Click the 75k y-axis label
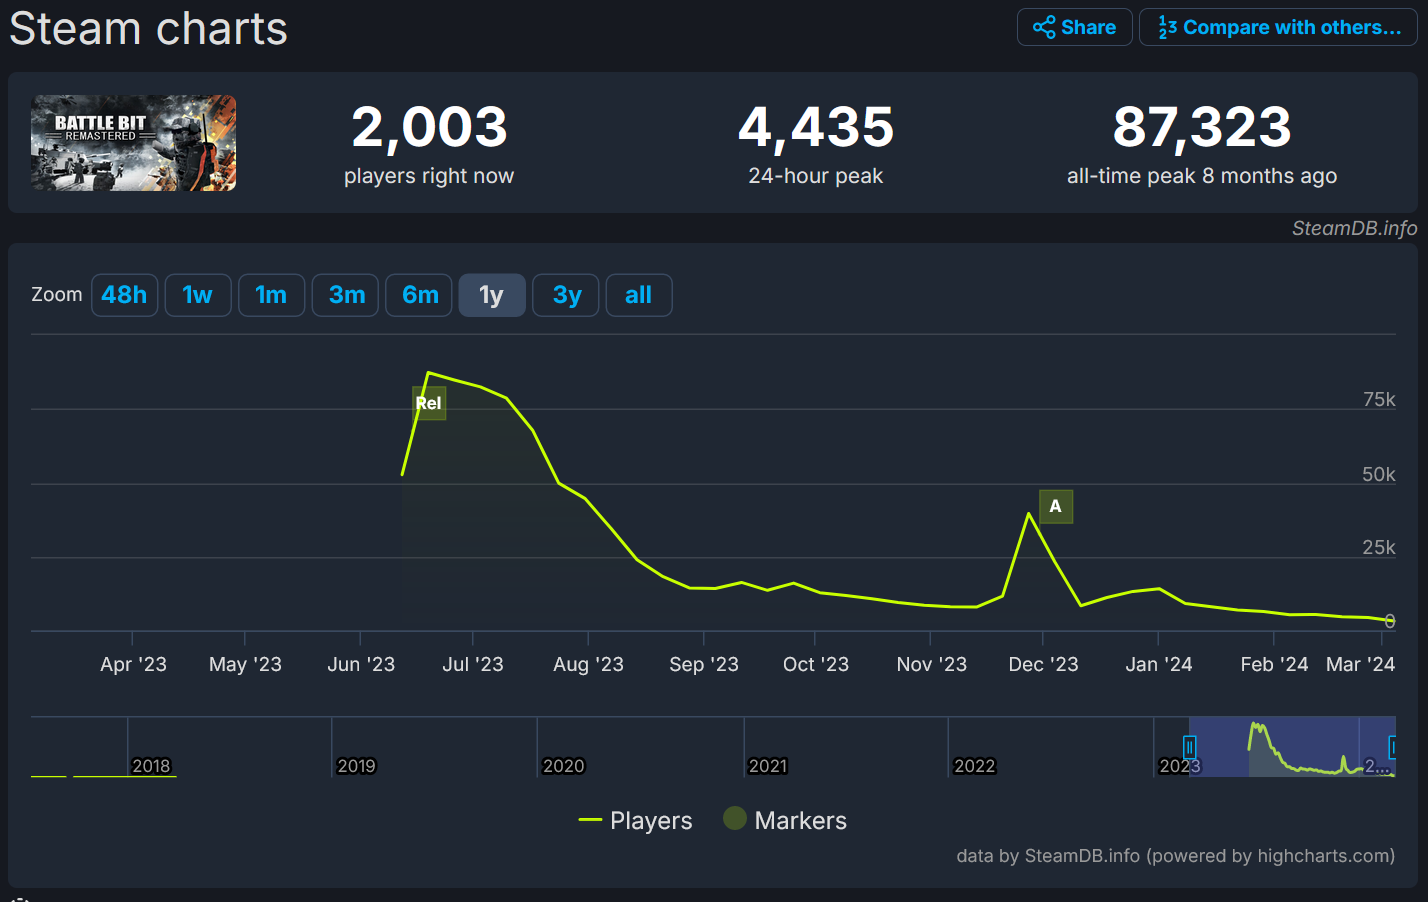 [x=1379, y=399]
